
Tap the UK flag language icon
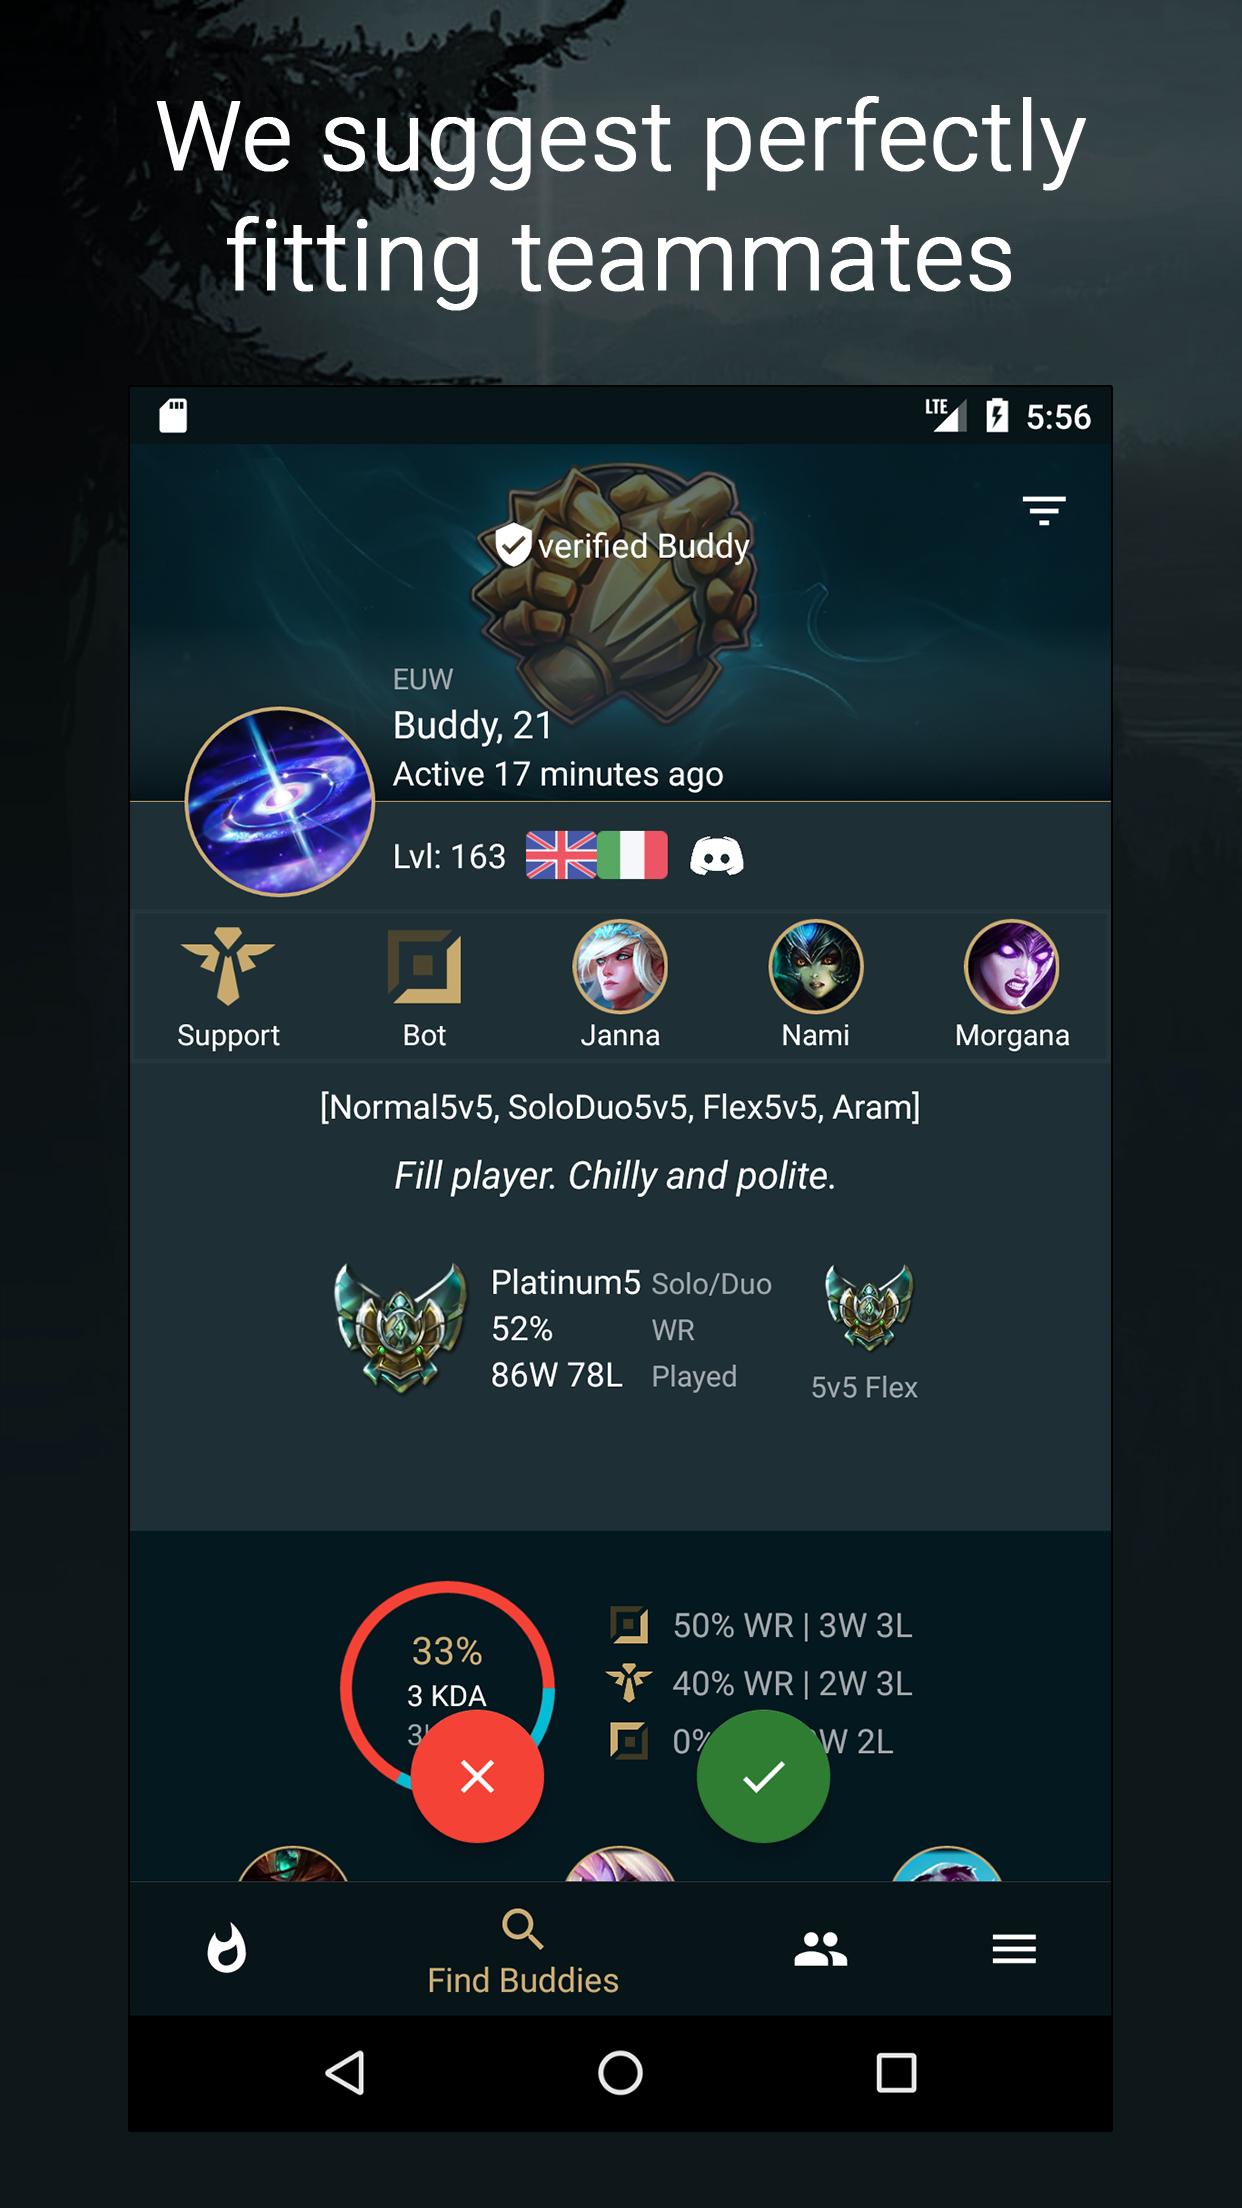point(561,856)
